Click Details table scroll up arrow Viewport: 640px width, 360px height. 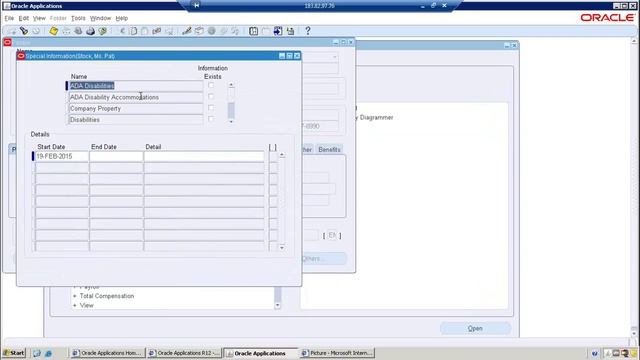(282, 156)
